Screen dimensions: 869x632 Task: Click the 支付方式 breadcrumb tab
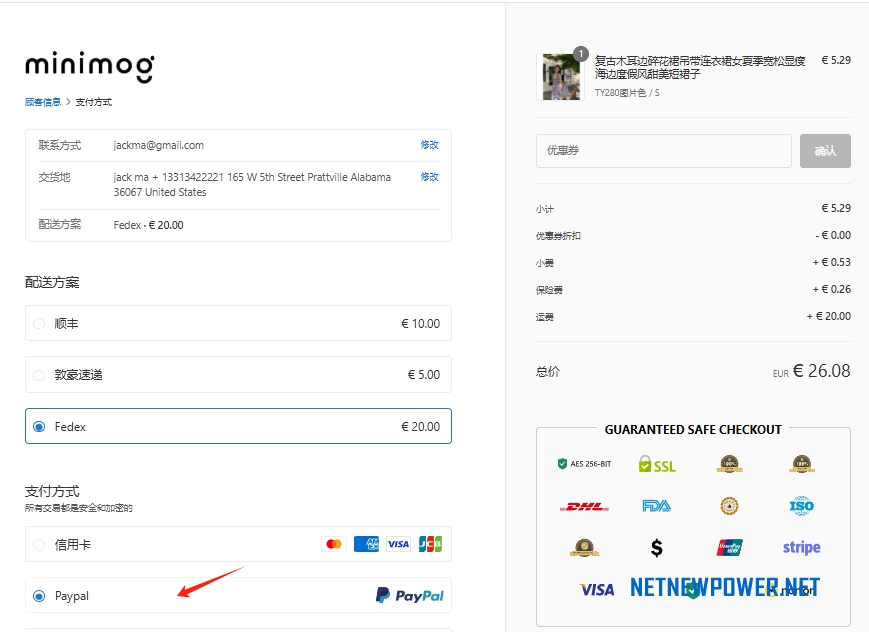click(x=94, y=102)
